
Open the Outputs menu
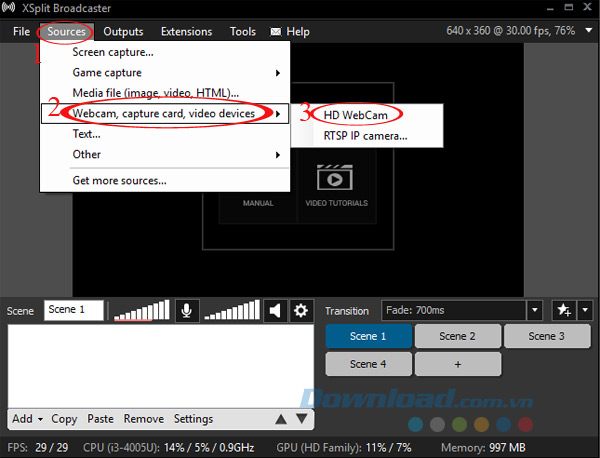[x=123, y=31]
